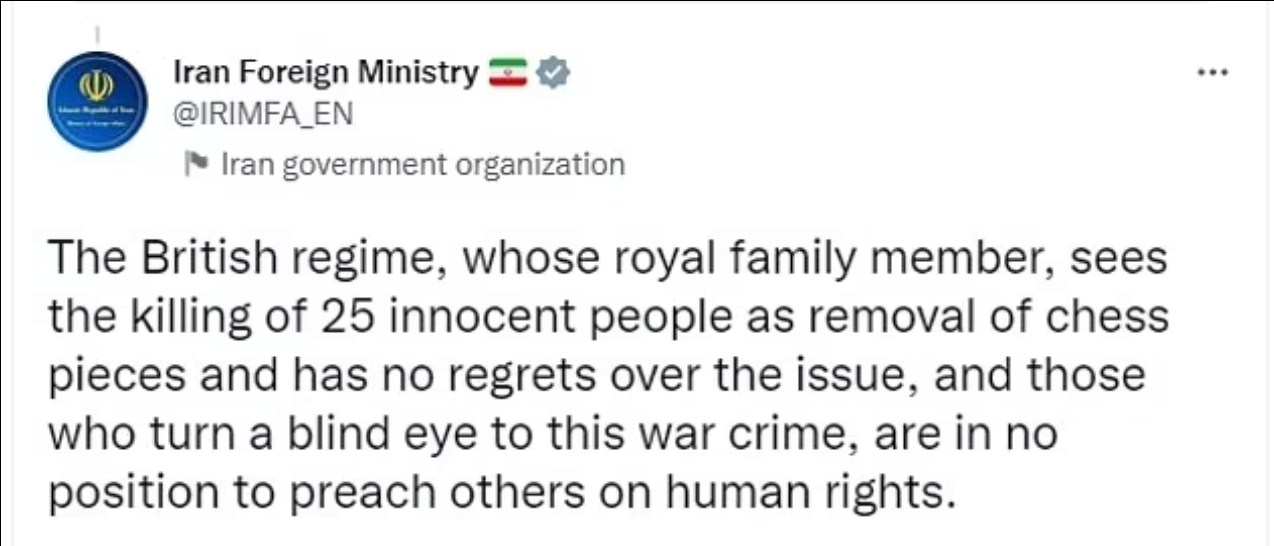Click the verified badge next to the name
Viewport: 1274px width, 546px height.
[554, 73]
